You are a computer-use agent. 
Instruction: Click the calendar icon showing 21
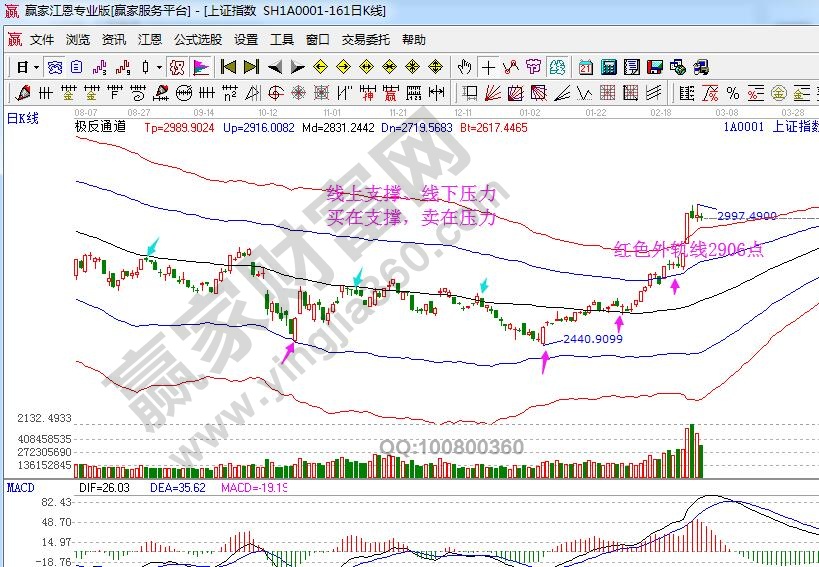(584, 67)
